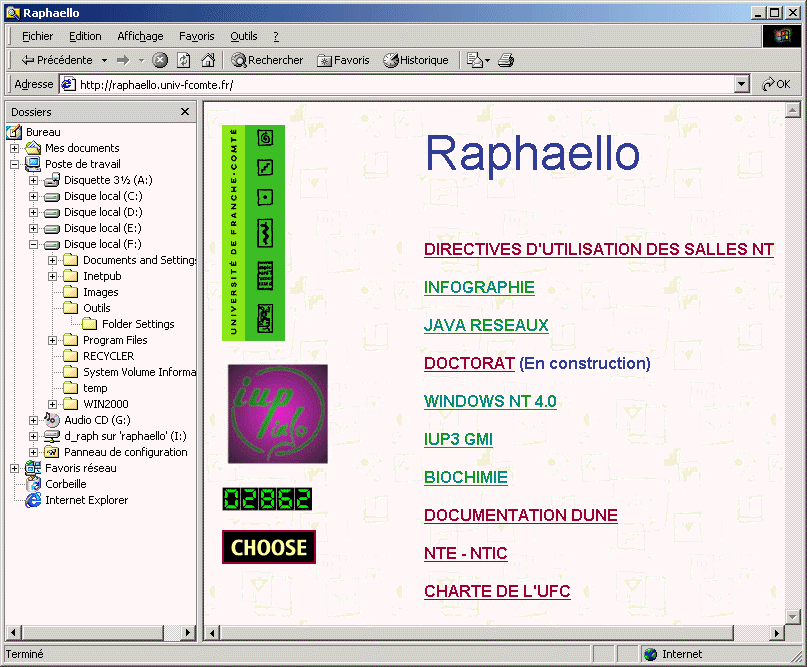Open the INFOGRAPHIE link
Screen dimensions: 807x667
pos(479,288)
